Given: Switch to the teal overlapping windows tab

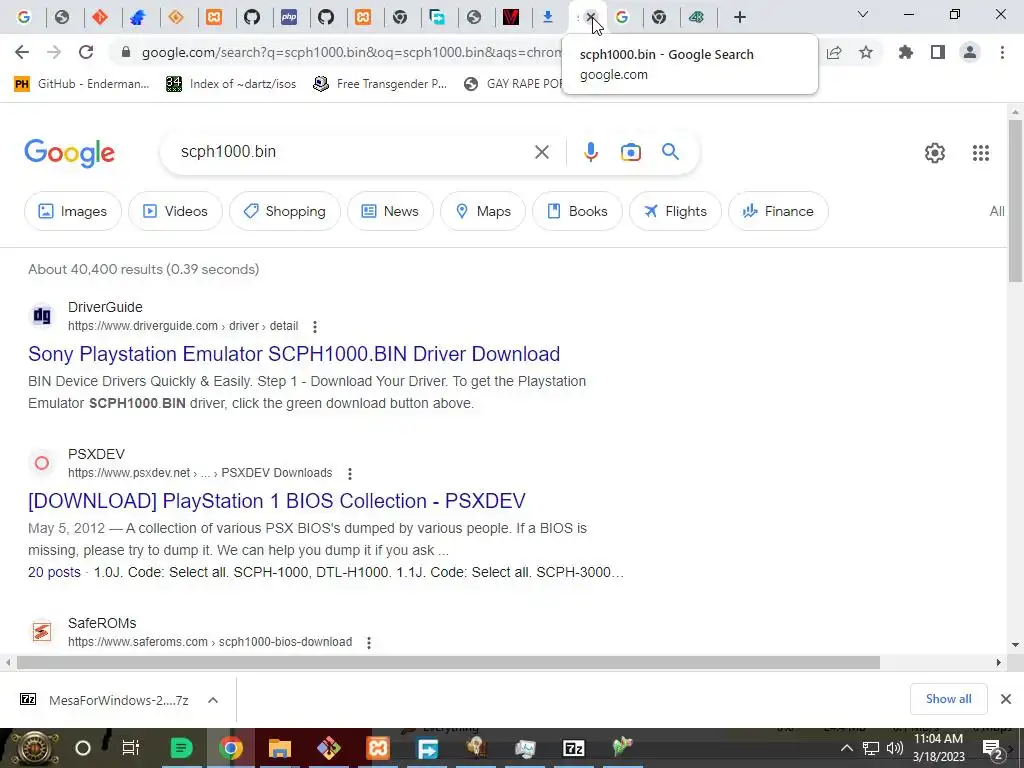Looking at the screenshot, I should pos(438,17).
